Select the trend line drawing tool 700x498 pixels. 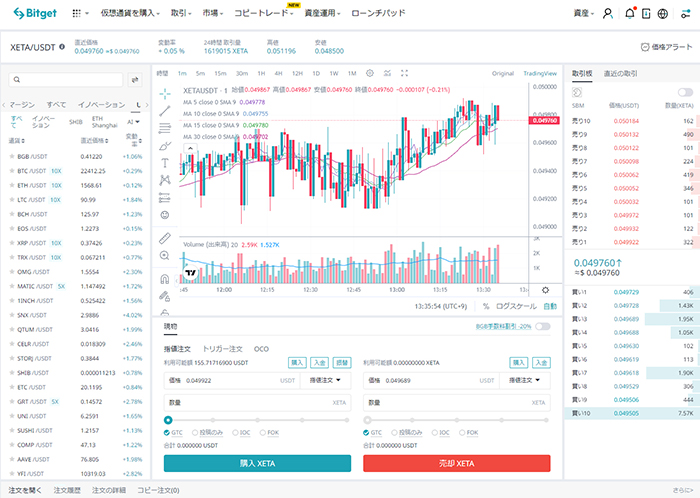pyautogui.click(x=165, y=111)
